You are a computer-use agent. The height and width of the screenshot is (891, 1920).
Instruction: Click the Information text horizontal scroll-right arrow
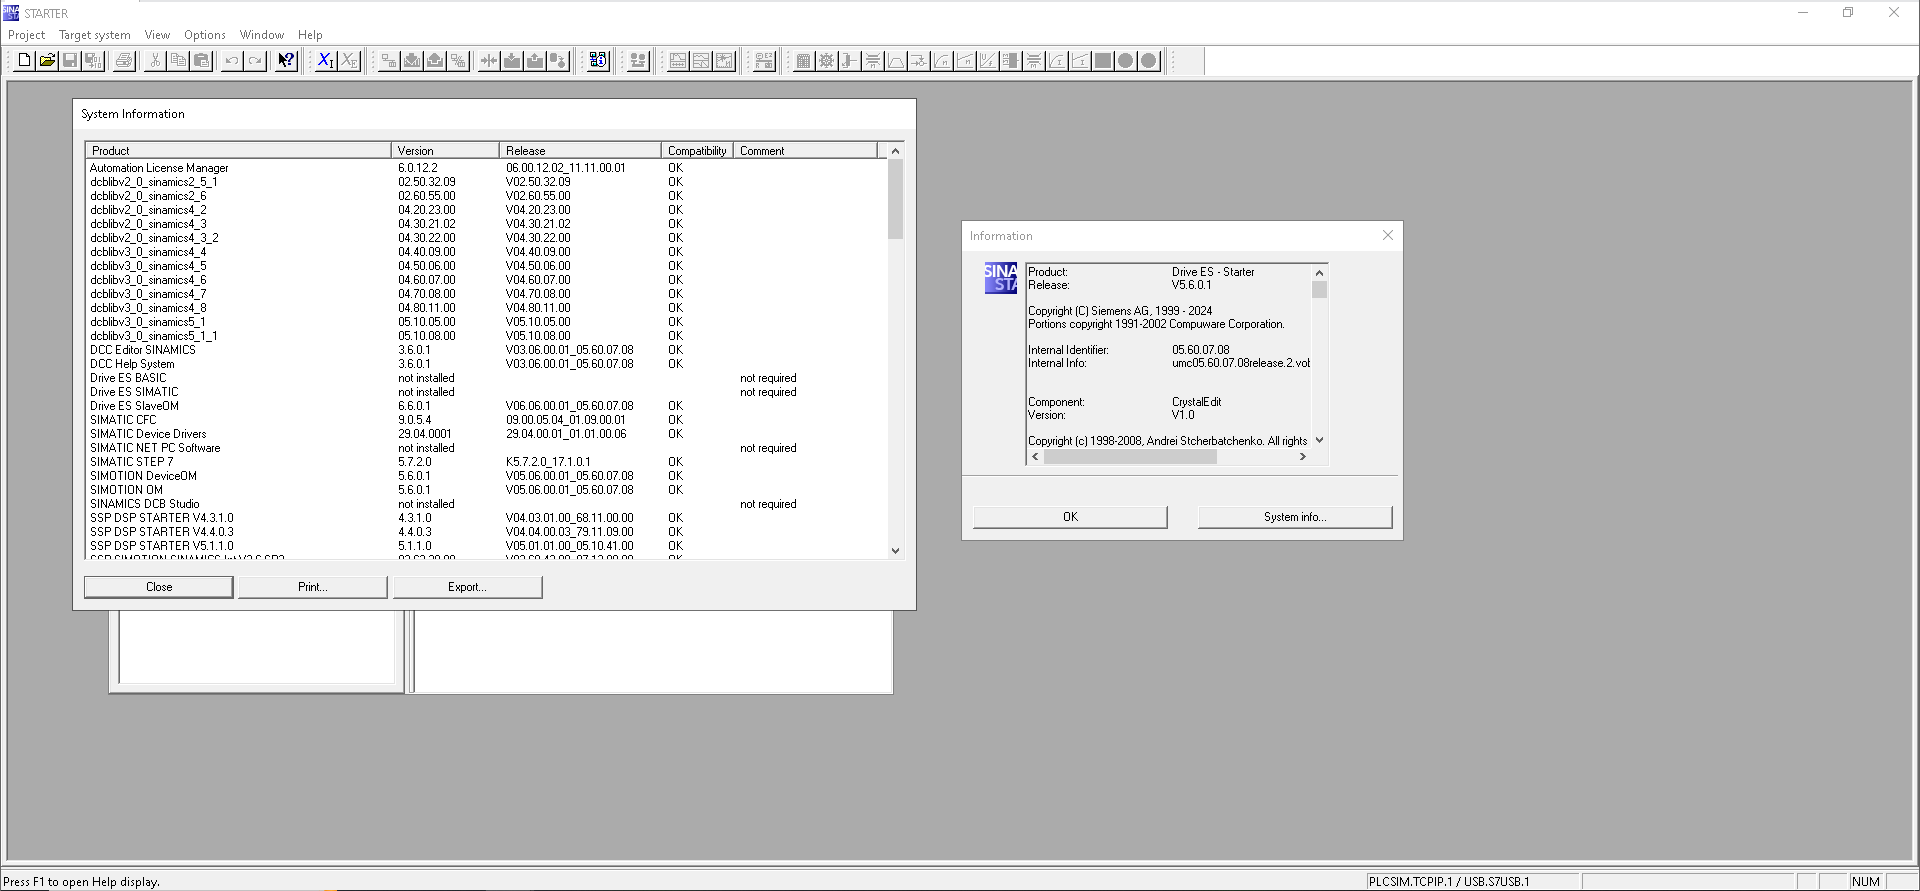(x=1302, y=457)
